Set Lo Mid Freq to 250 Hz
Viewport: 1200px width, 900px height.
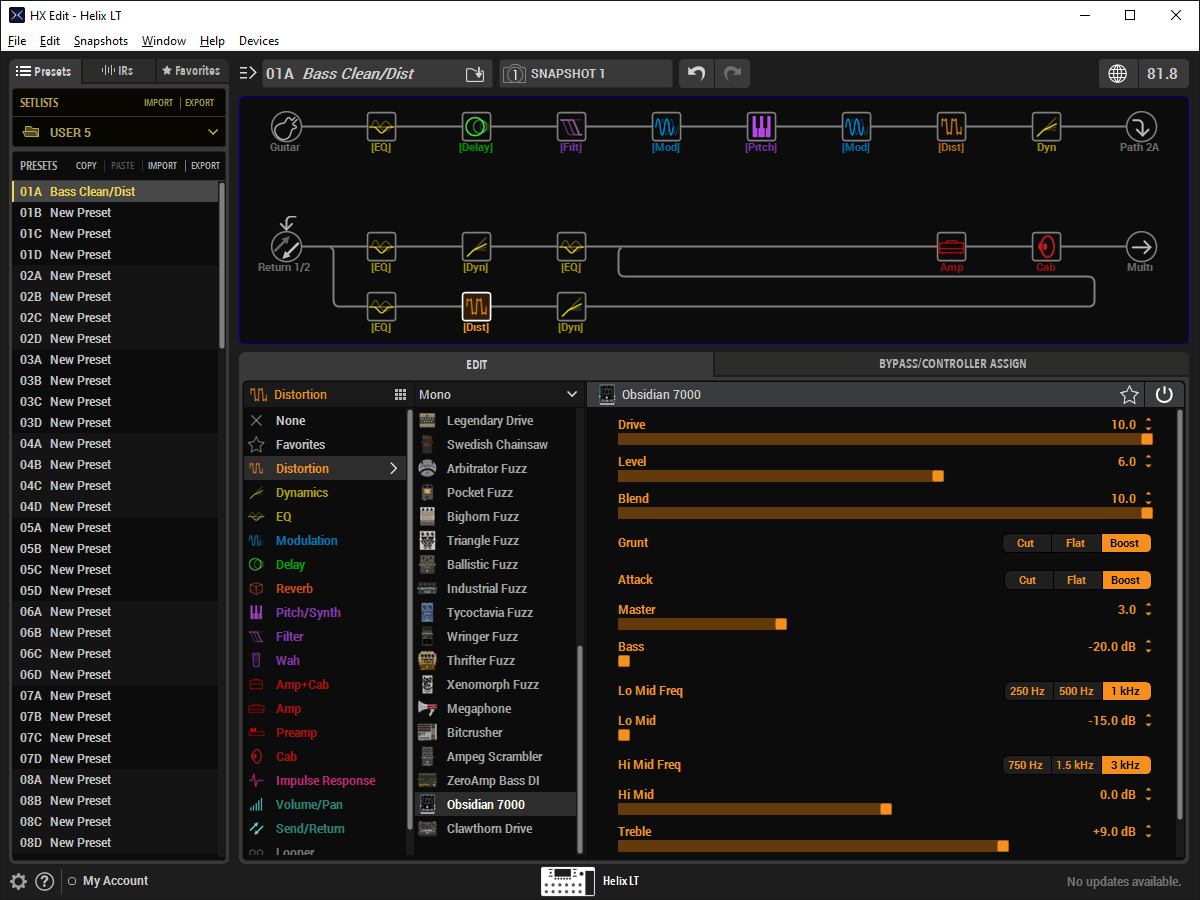[1027, 691]
